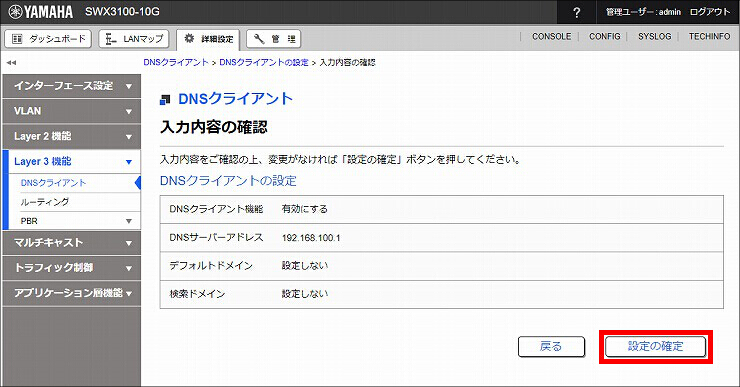Click the DNSクライアント機能 label

216,209
